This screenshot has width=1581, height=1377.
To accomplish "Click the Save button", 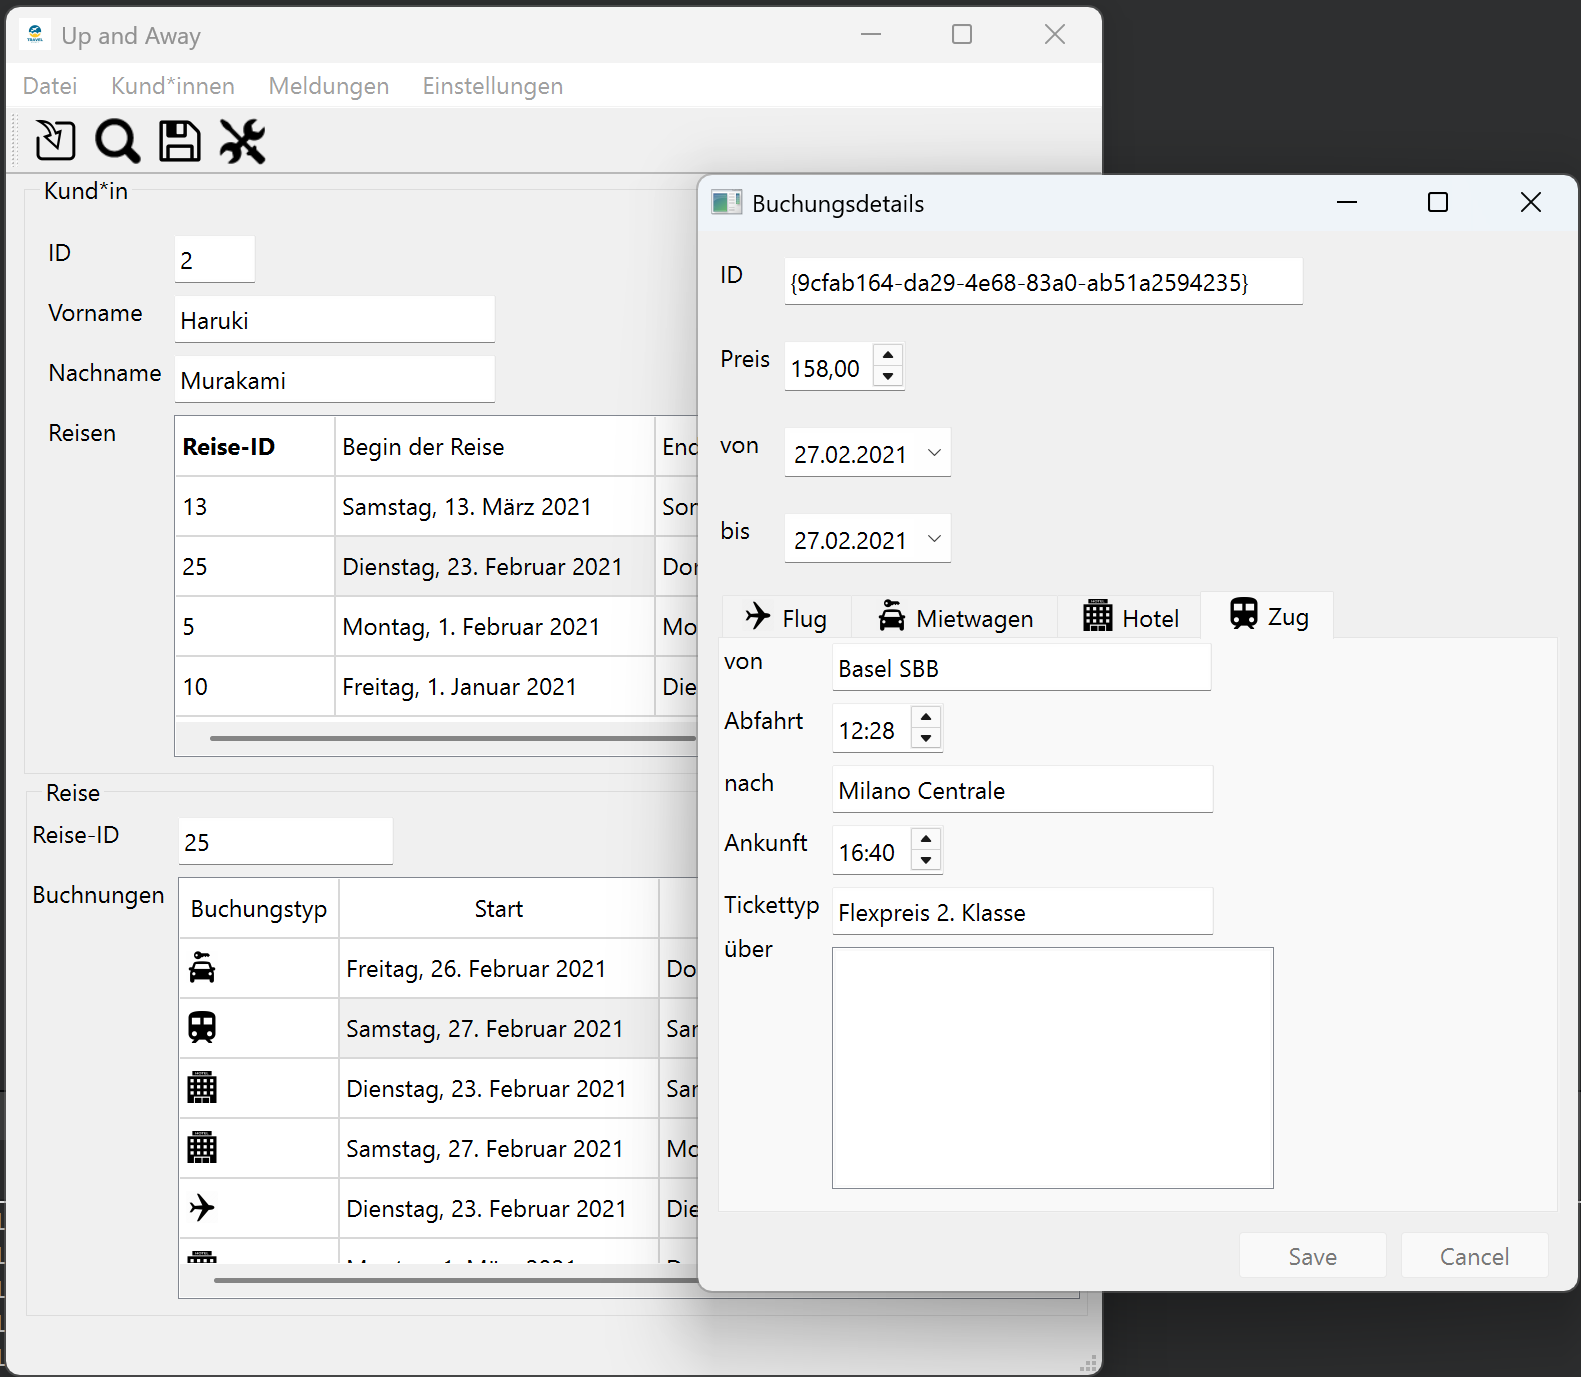I will tap(1312, 1256).
